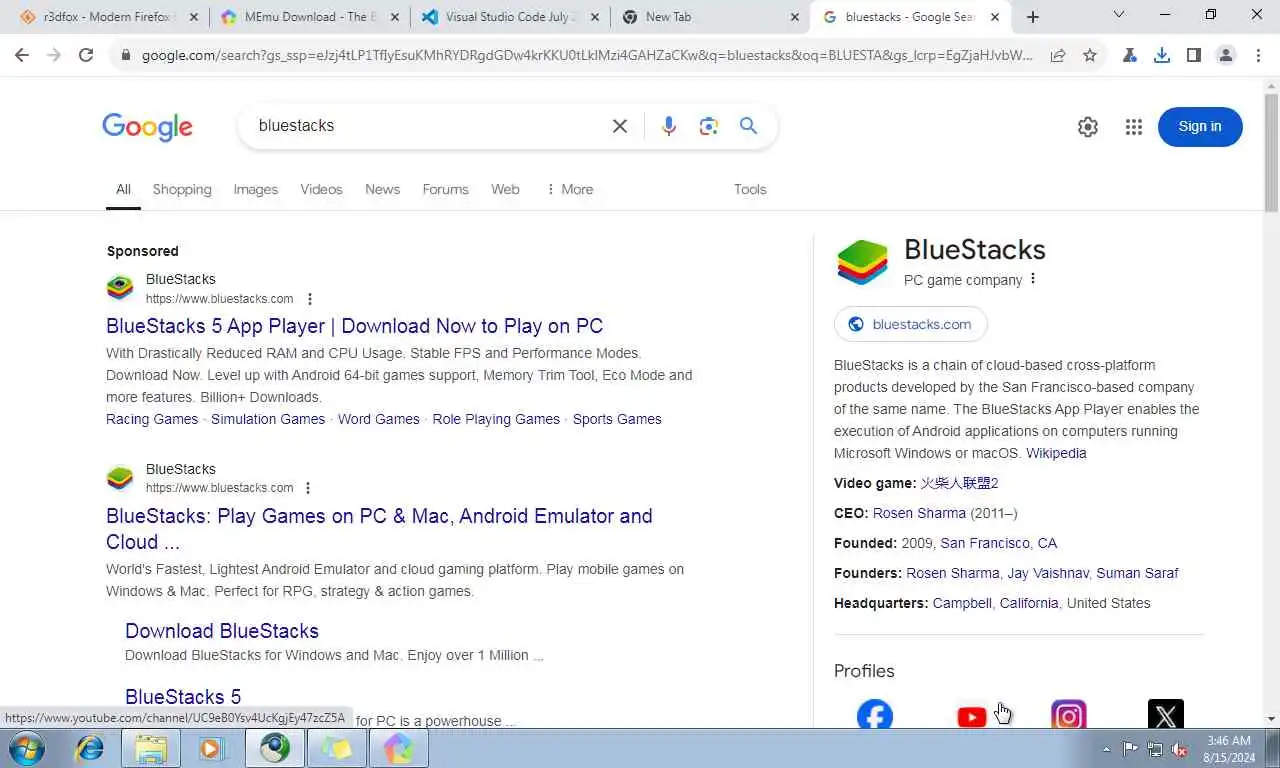Close the bluestacks Google Search tab

pyautogui.click(x=995, y=17)
